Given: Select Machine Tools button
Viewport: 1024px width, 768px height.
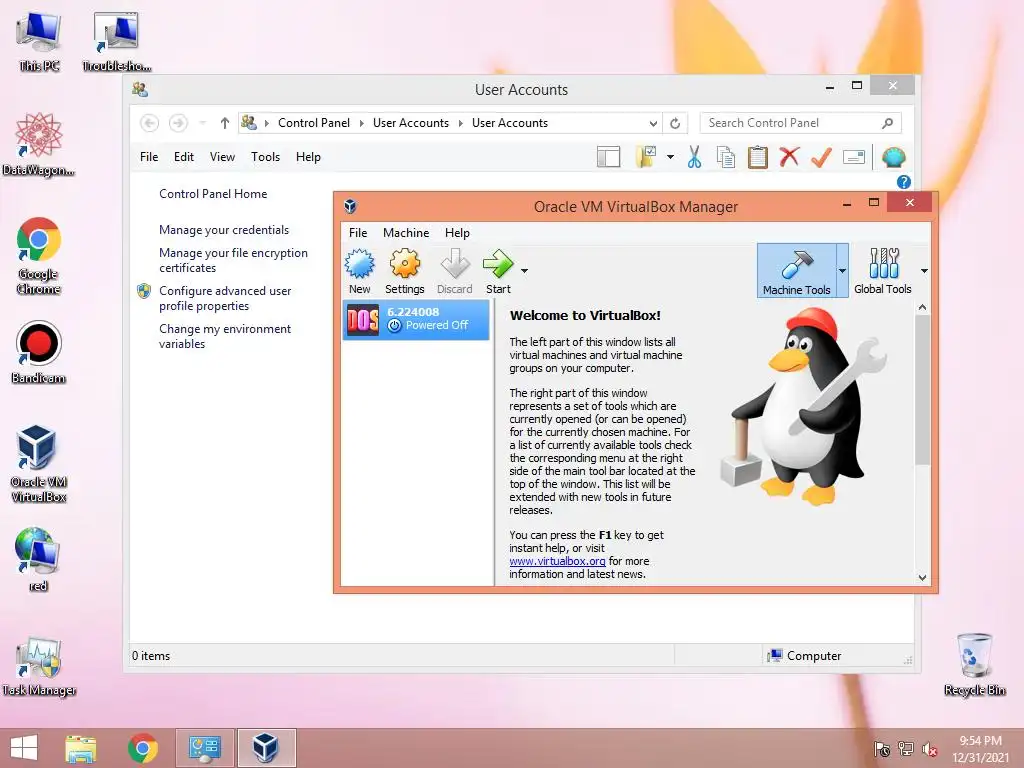Looking at the screenshot, I should (796, 271).
